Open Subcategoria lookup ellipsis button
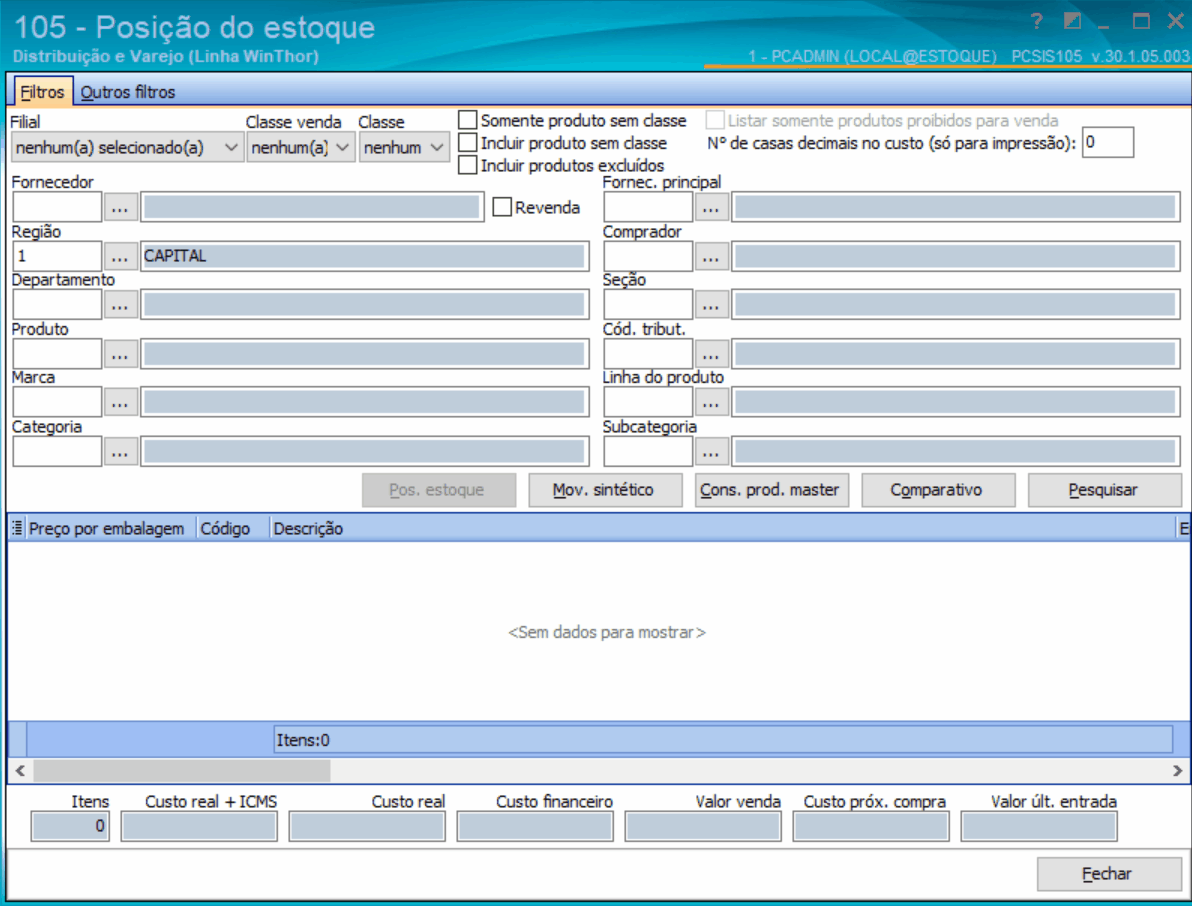This screenshot has width=1192, height=906. [711, 451]
